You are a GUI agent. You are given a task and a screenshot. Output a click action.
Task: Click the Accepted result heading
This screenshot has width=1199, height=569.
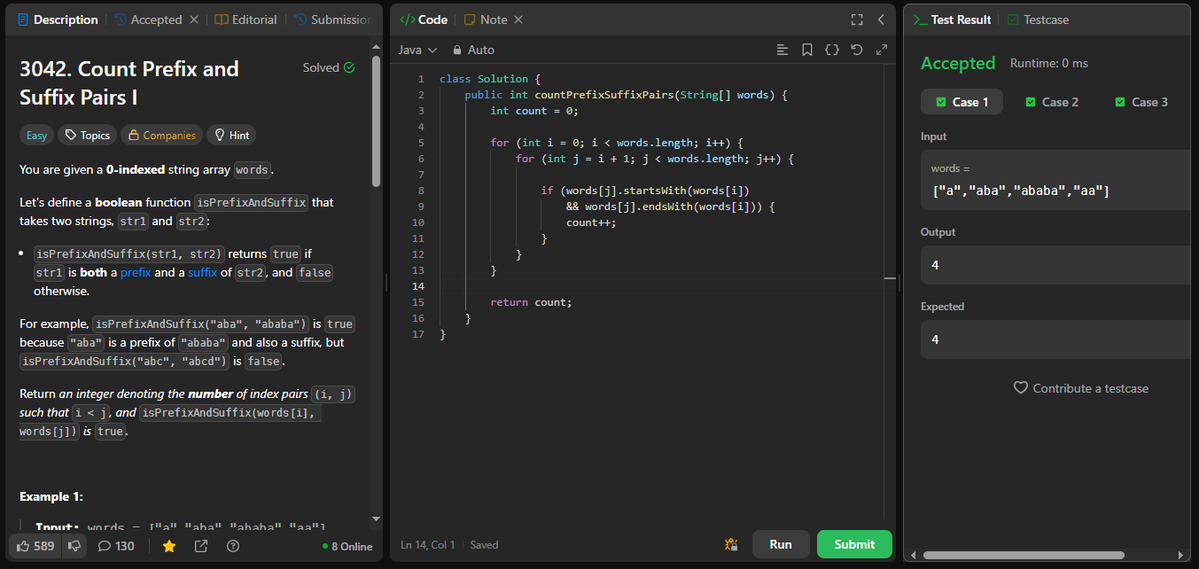(x=958, y=63)
